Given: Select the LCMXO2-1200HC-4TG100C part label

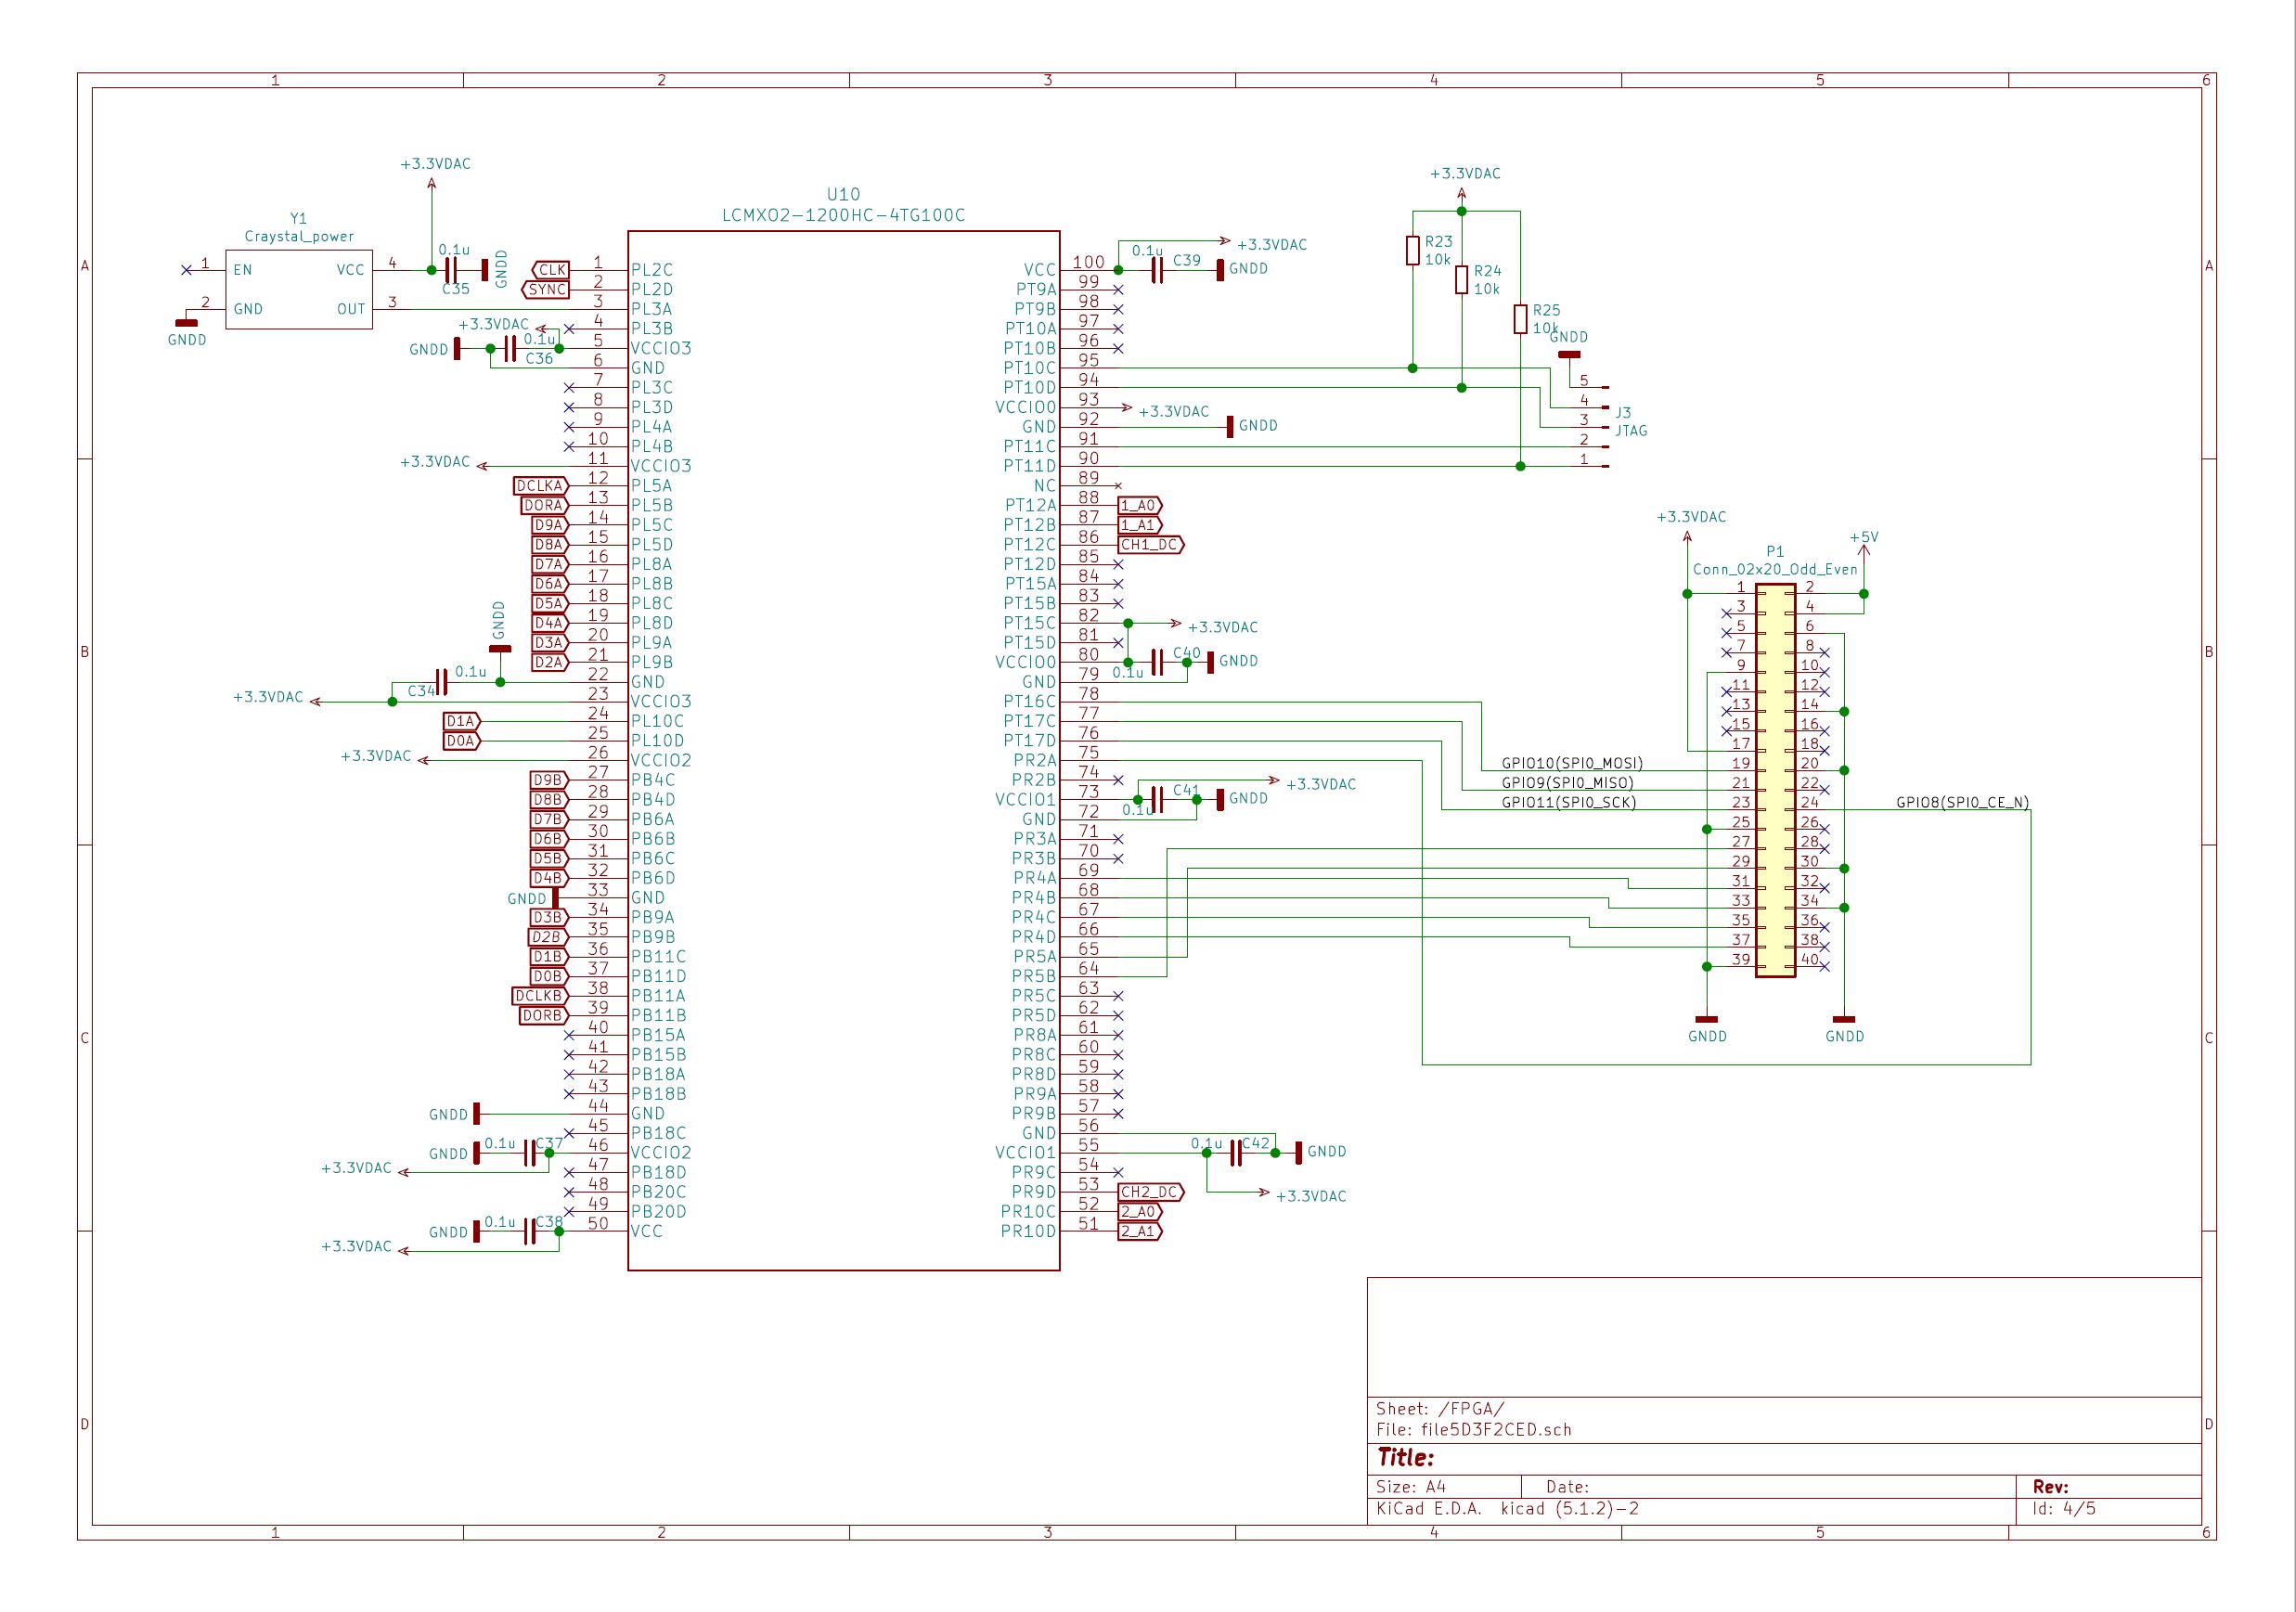Looking at the screenshot, I should click(843, 215).
